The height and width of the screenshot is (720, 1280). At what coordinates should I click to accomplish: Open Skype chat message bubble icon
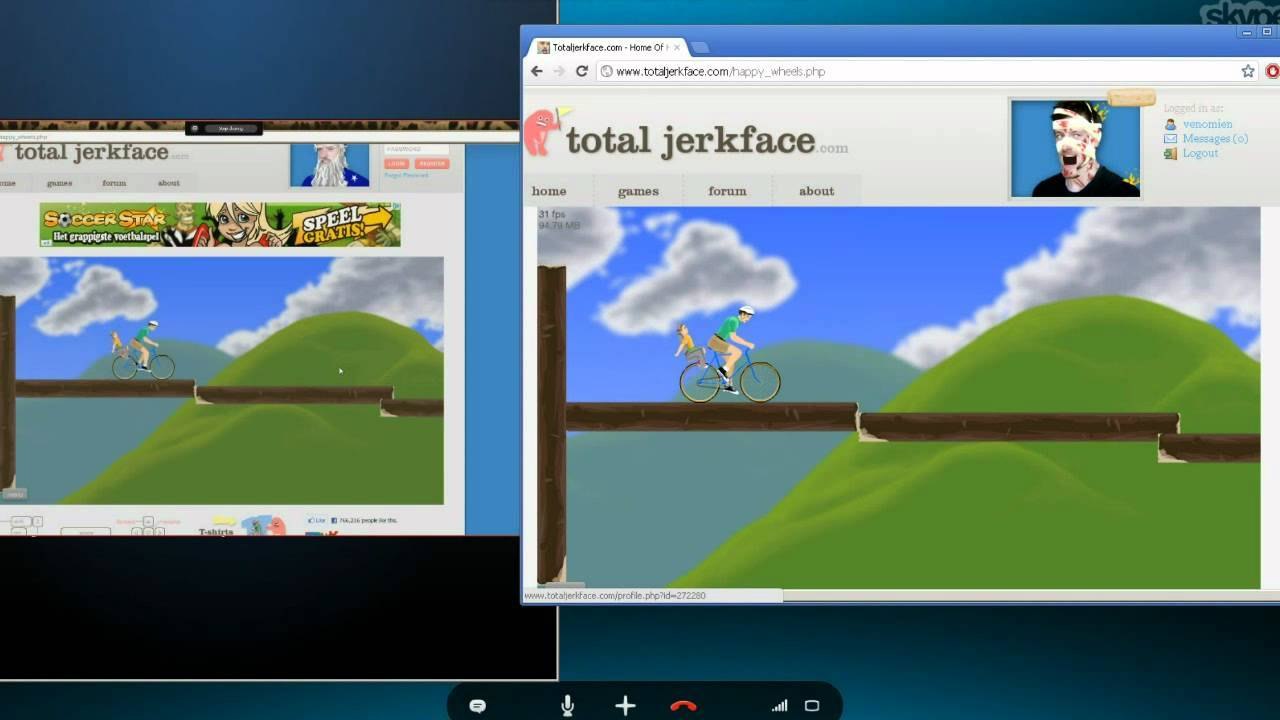click(x=478, y=706)
